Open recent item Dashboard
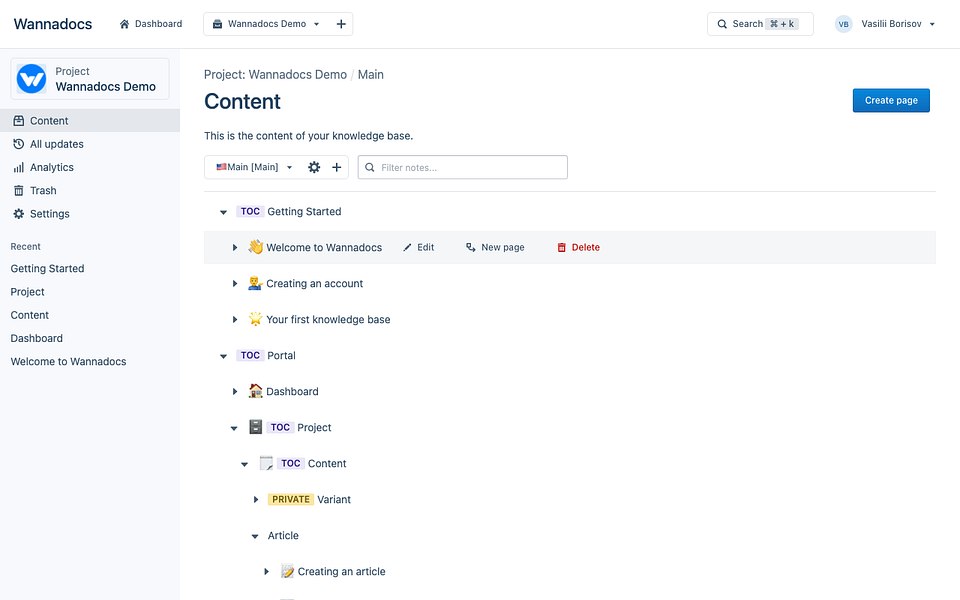The image size is (960, 600). coord(37,338)
